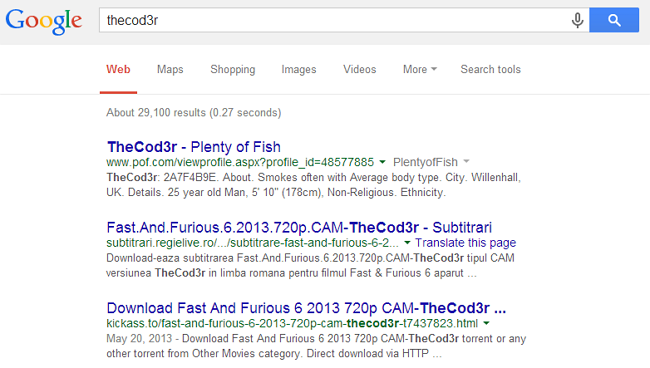This screenshot has width=650, height=368.
Task: Select the Web tab
Action: [x=118, y=69]
